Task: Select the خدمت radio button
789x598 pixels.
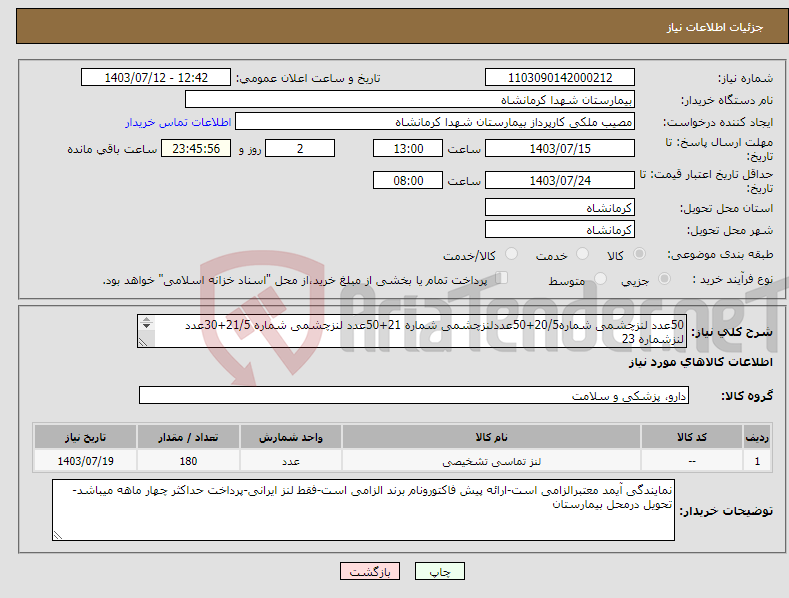Action: pyautogui.click(x=582, y=254)
